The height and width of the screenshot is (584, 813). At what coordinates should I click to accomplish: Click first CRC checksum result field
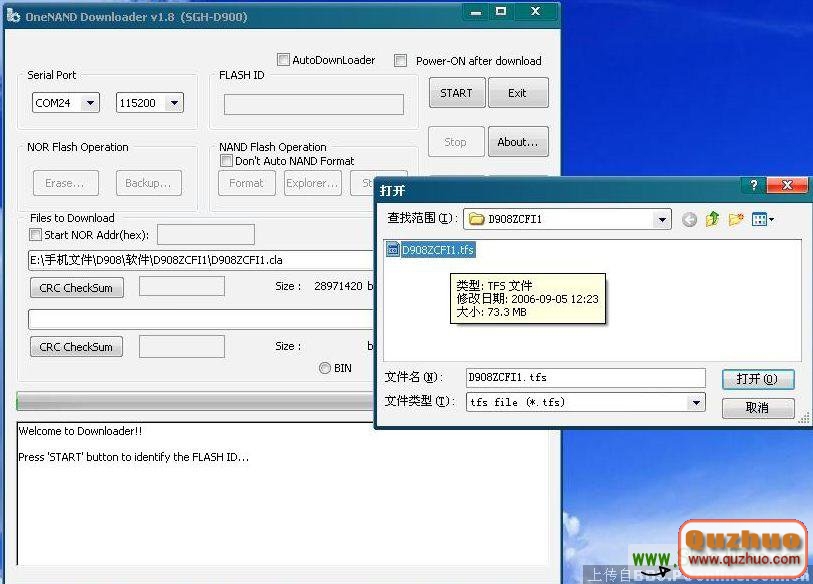click(x=181, y=286)
